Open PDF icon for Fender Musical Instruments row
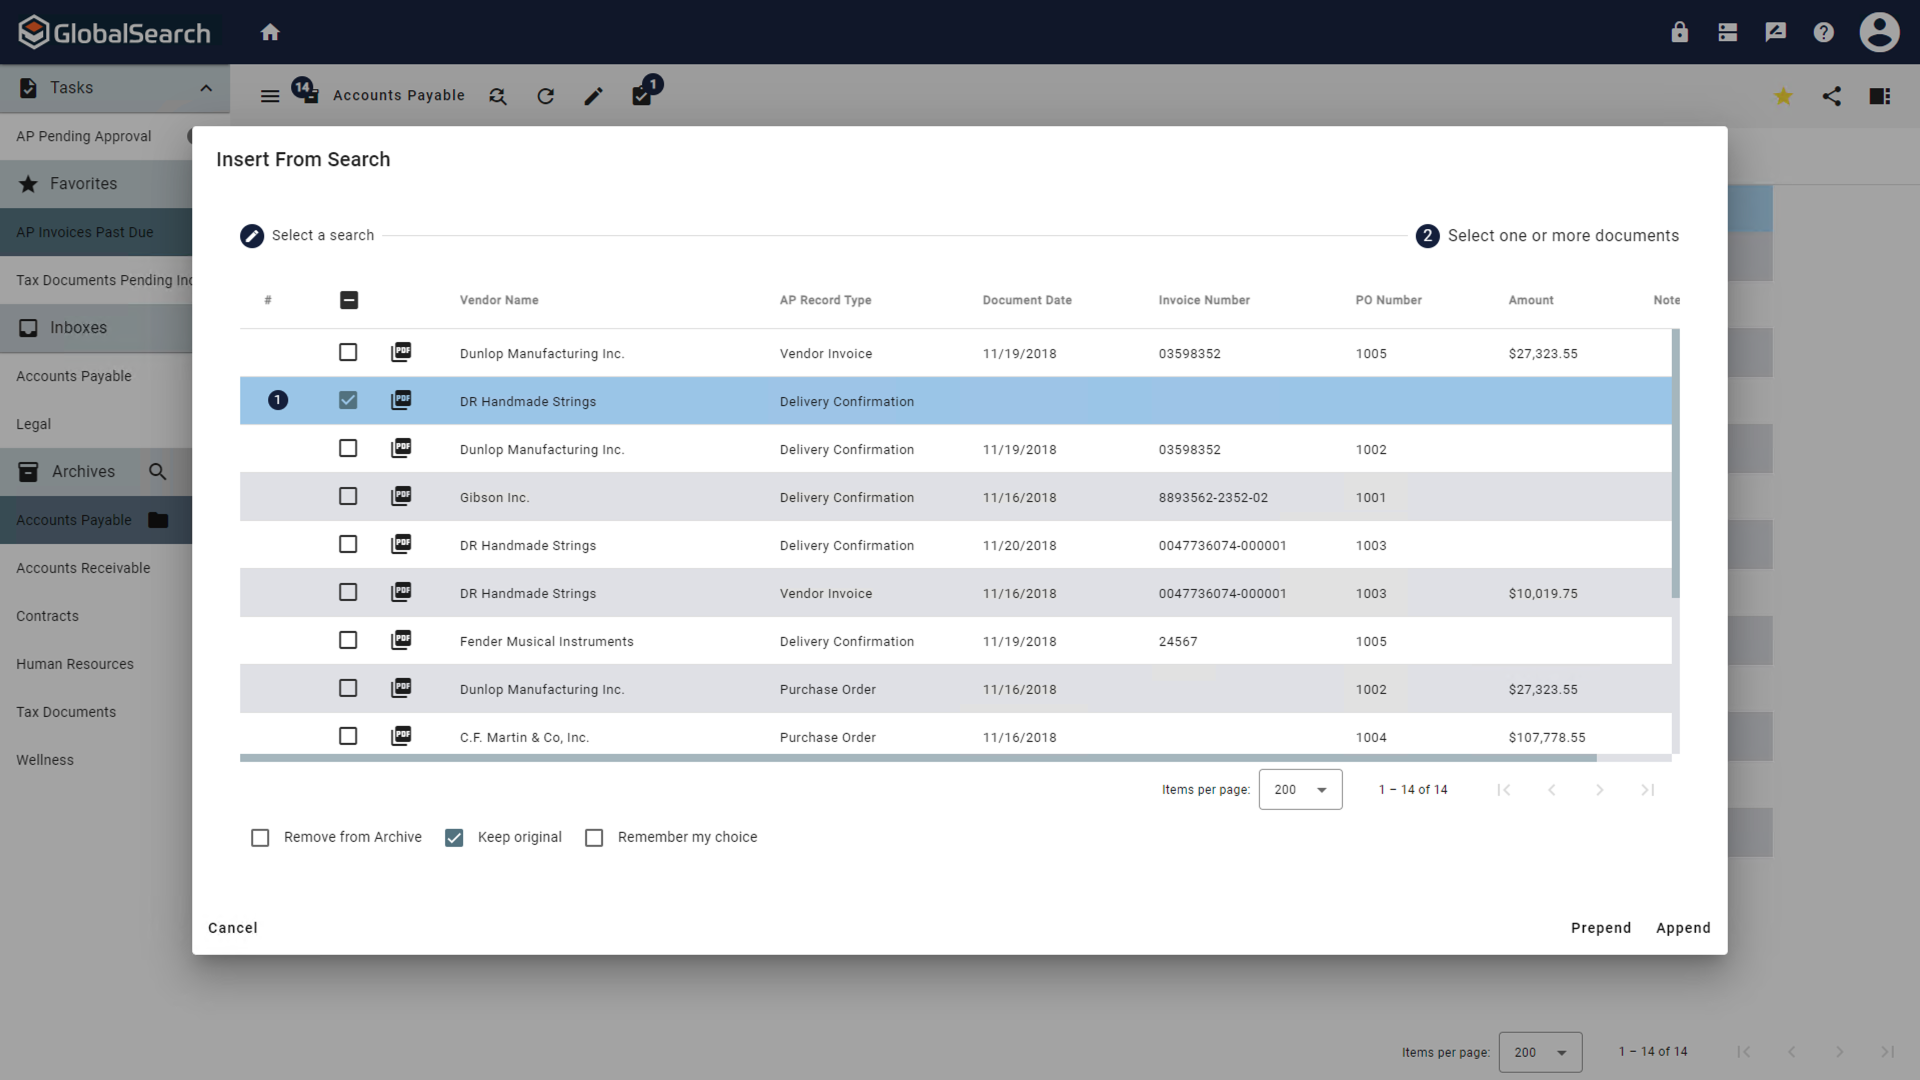 [x=401, y=640]
